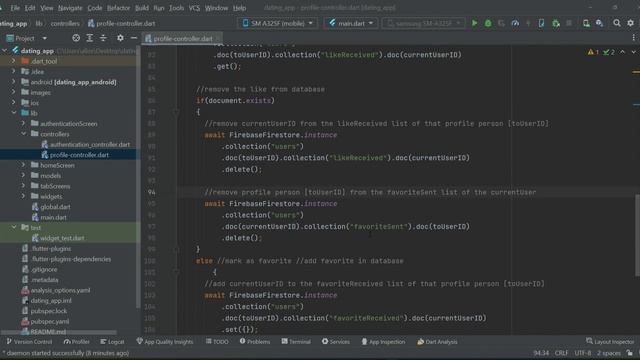Open the Navigate menu
Screen dimensions: 640x360
[x=70, y=8]
